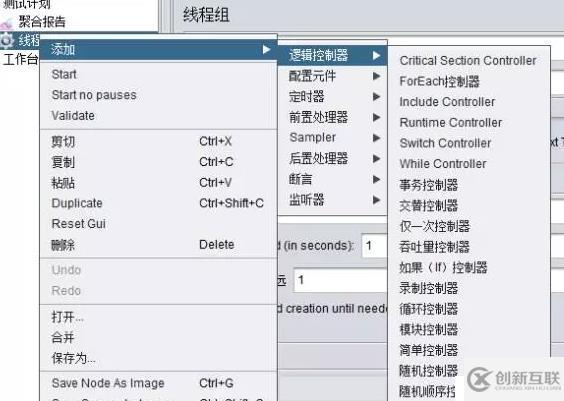The width and height of the screenshot is (564, 401).
Task: Add 仅一次控制器
Action: [469, 226]
